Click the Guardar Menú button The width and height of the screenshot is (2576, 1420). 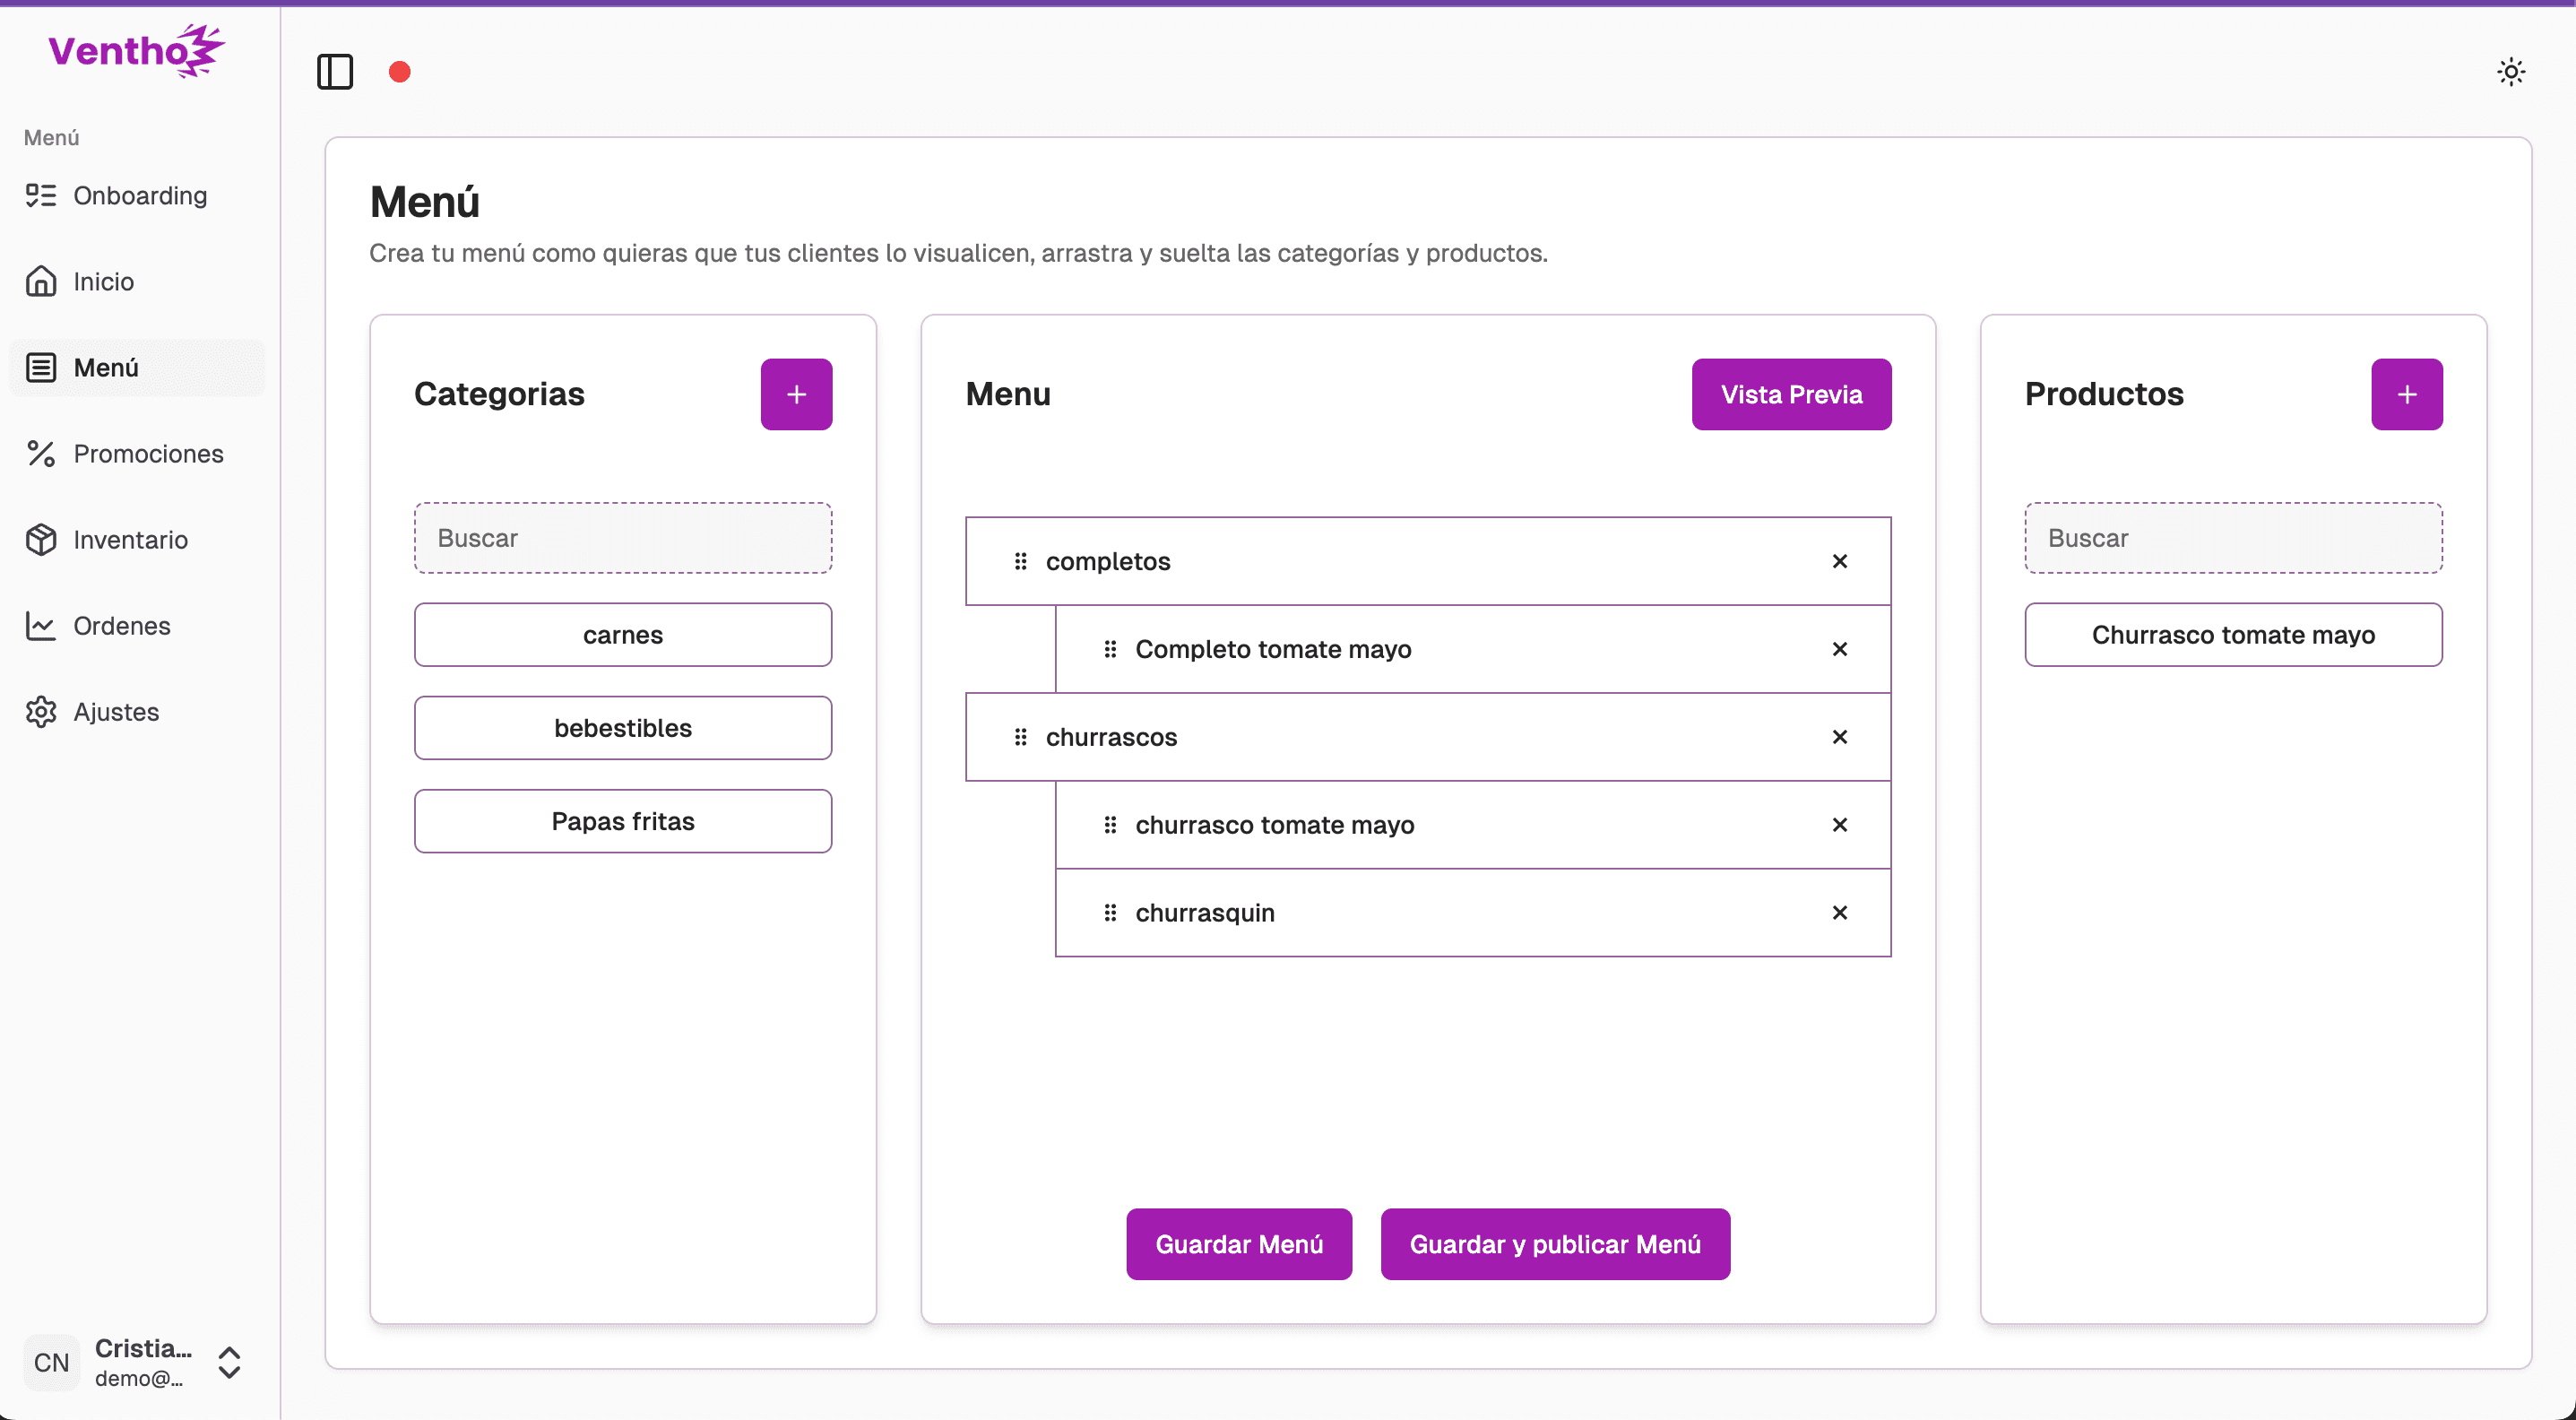pos(1238,1244)
